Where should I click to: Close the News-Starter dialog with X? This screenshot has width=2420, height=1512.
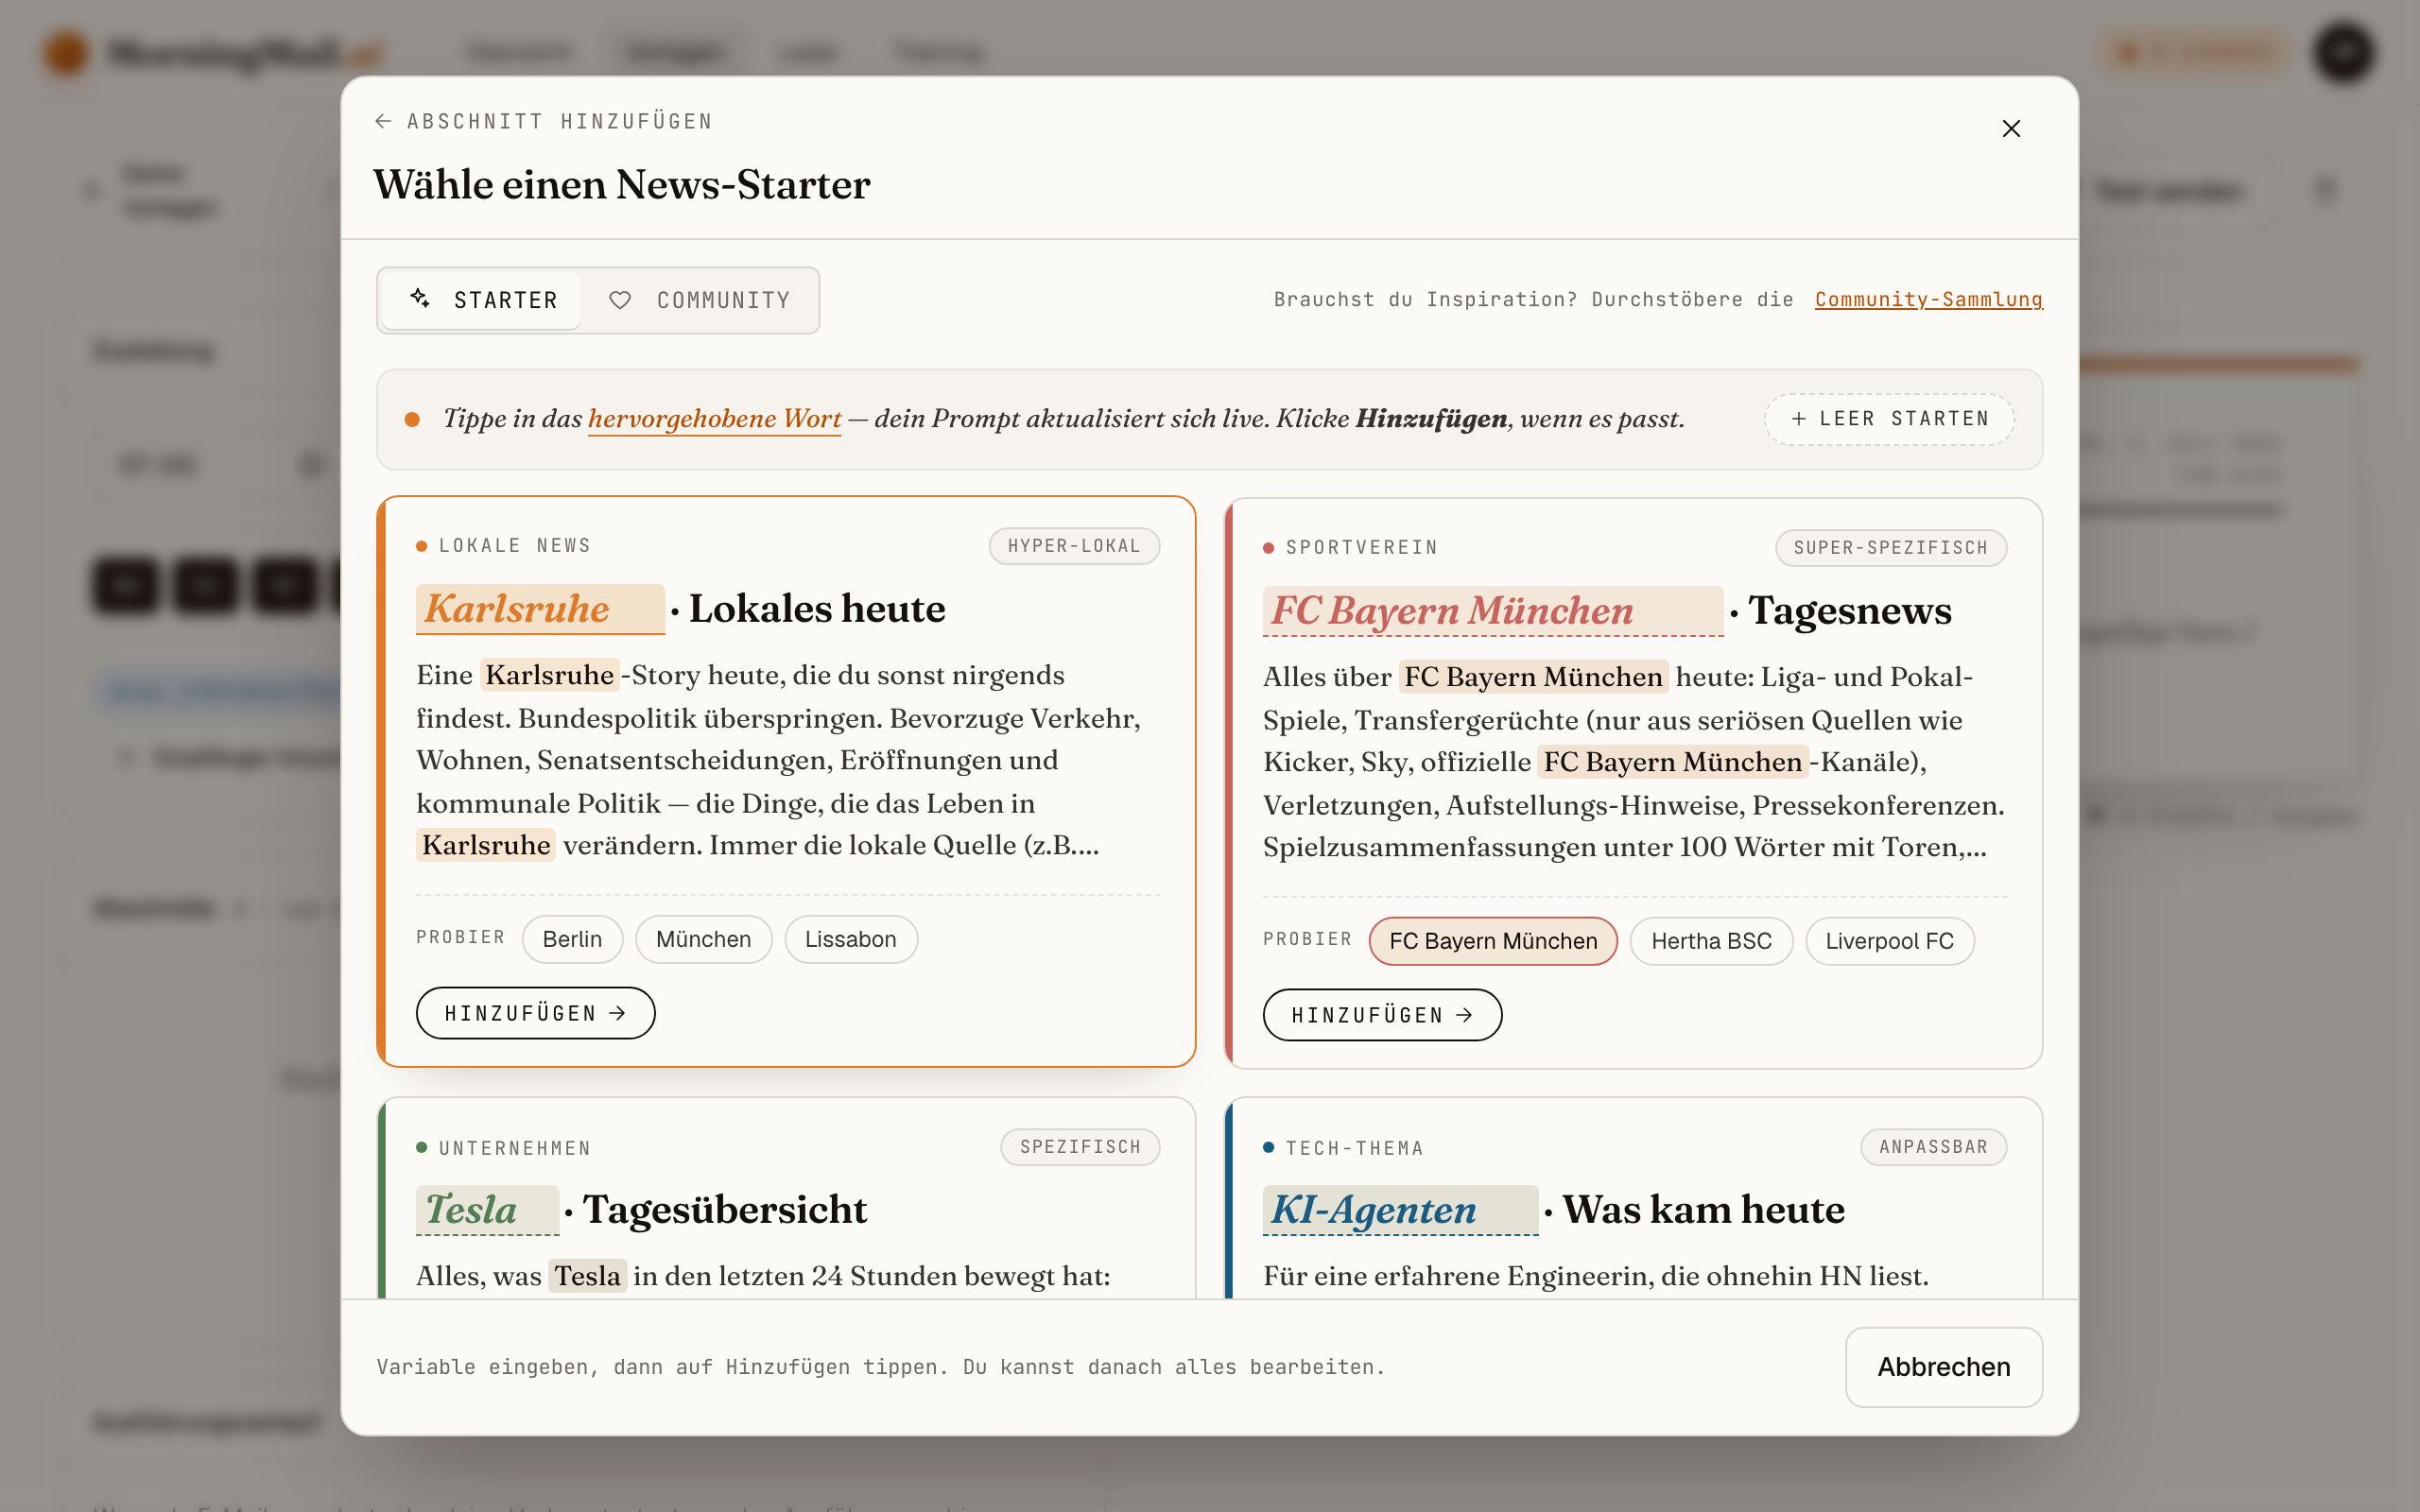2011,129
